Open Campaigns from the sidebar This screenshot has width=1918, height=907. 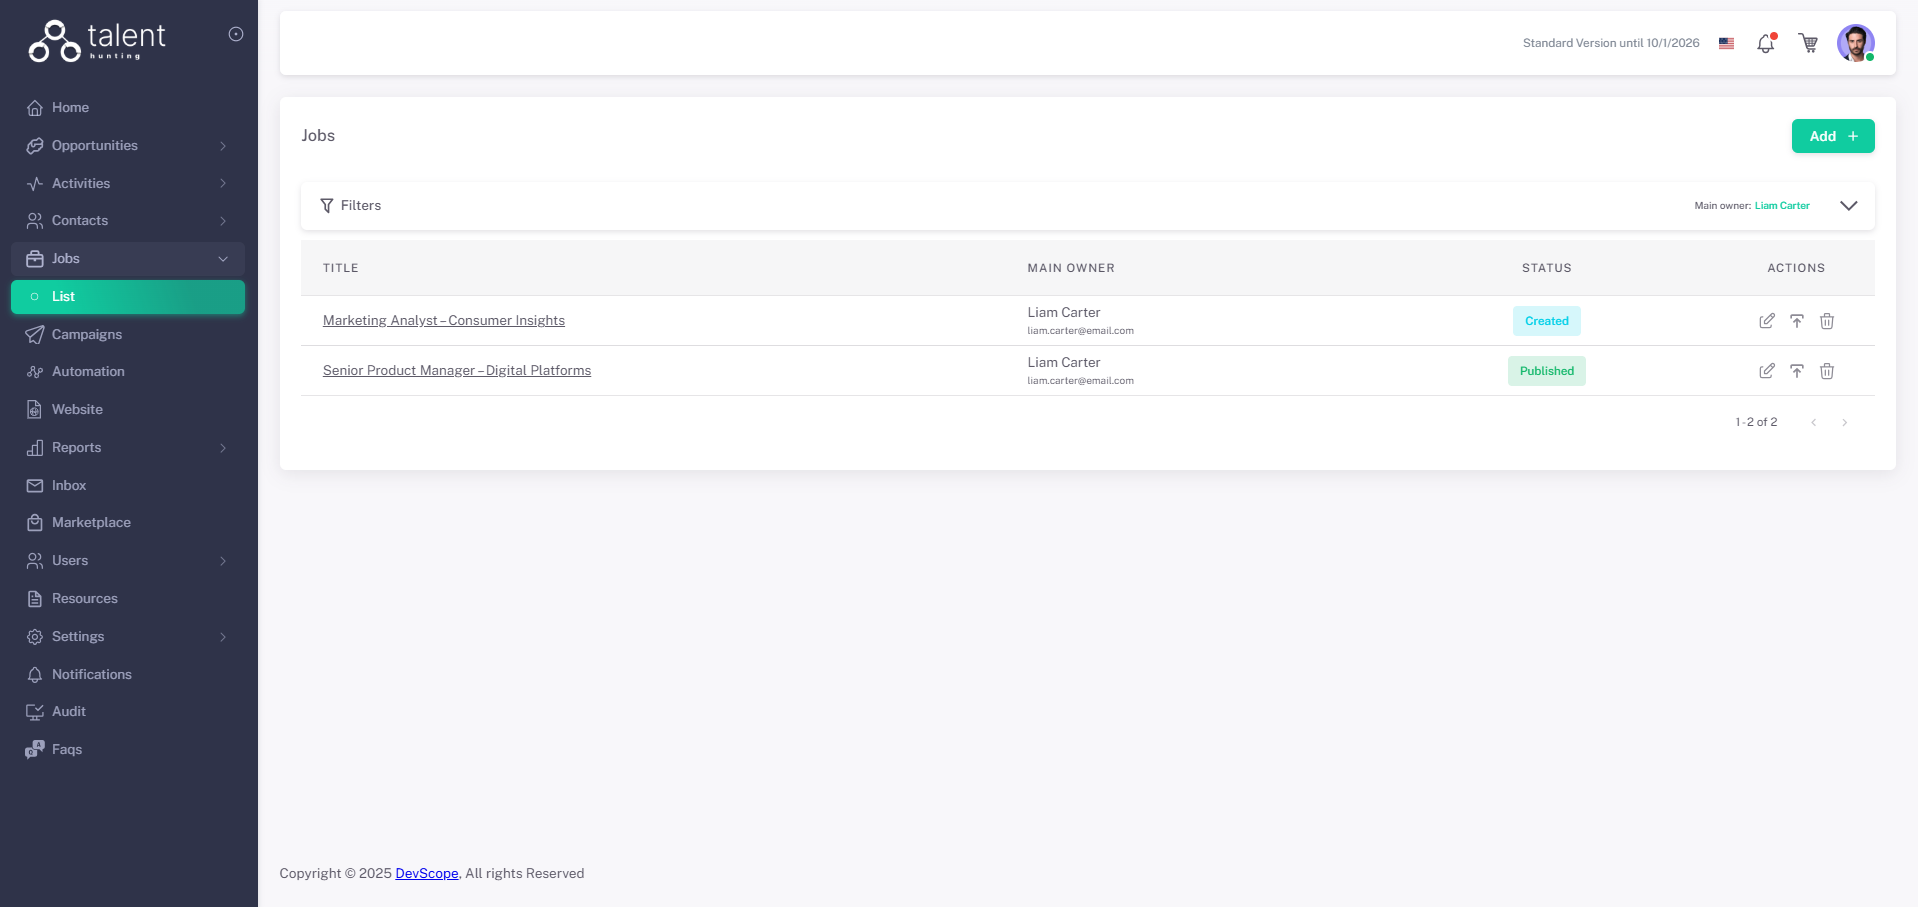coord(87,334)
